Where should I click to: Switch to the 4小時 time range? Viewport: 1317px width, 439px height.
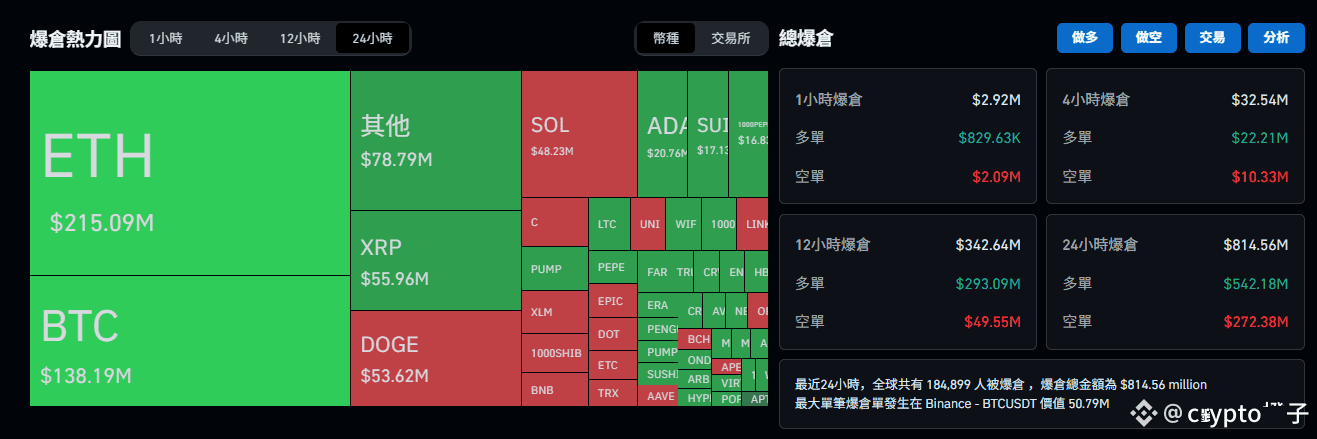pos(231,39)
